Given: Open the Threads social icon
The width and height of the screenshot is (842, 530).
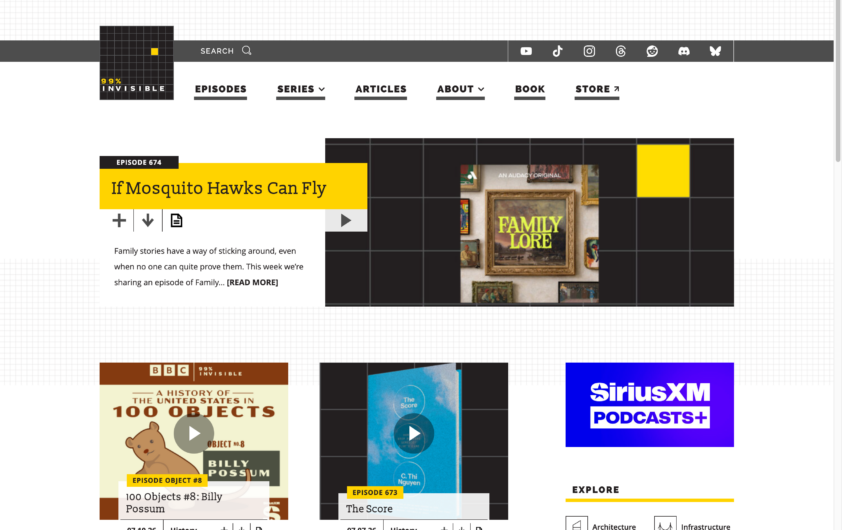Looking at the screenshot, I should [620, 51].
